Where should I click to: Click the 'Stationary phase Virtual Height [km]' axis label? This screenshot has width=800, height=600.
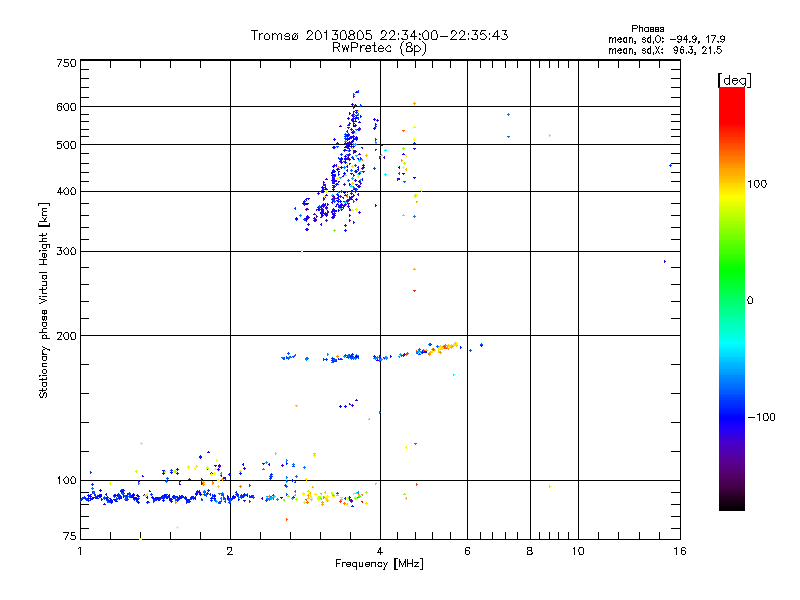[44, 300]
